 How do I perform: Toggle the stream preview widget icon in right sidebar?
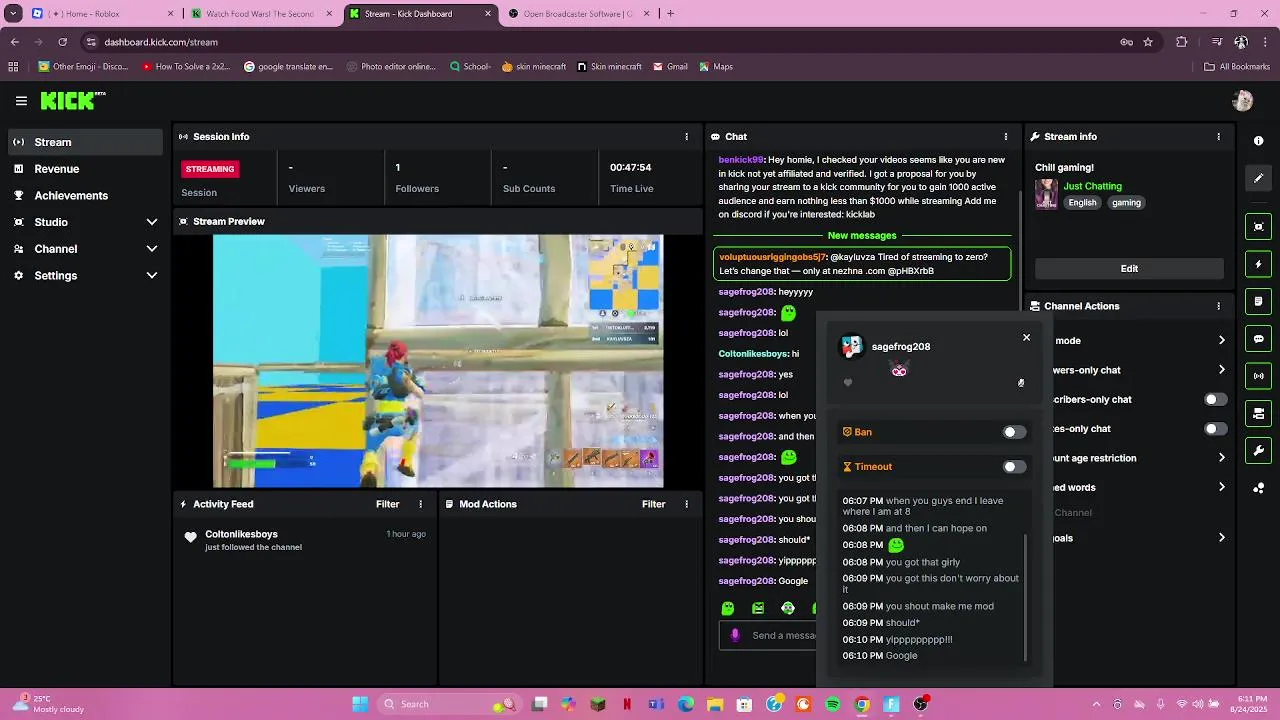[x=1258, y=227]
